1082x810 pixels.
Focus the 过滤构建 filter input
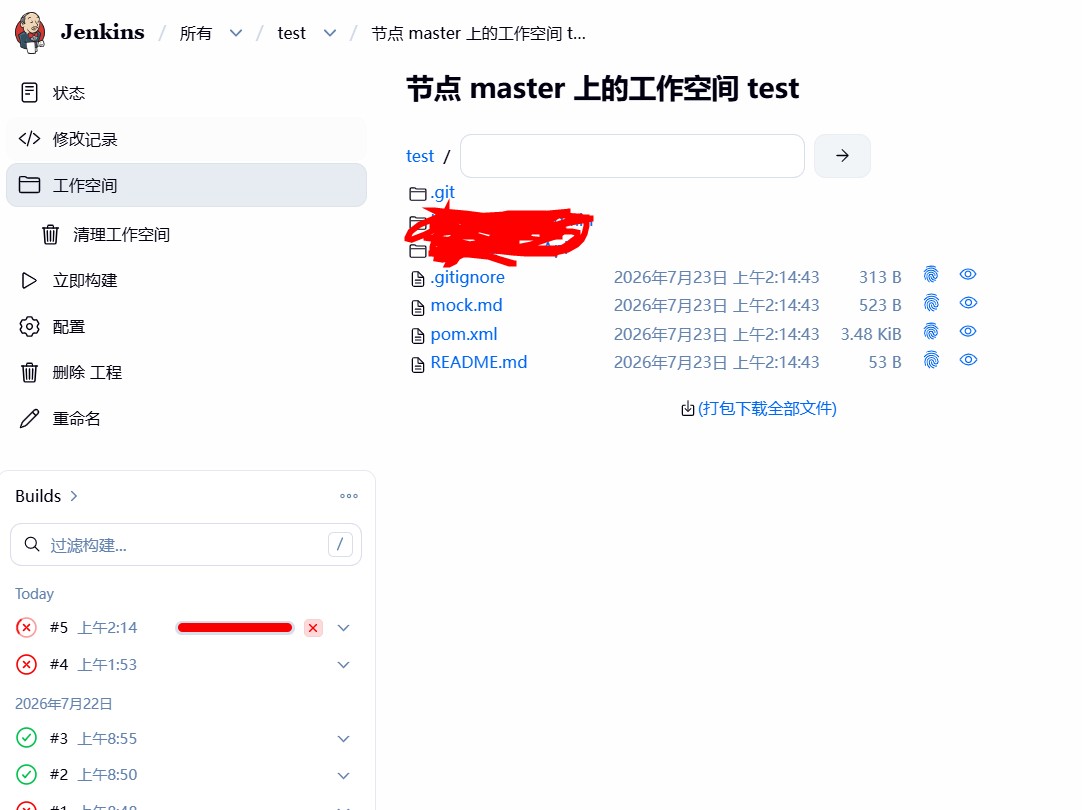point(186,544)
